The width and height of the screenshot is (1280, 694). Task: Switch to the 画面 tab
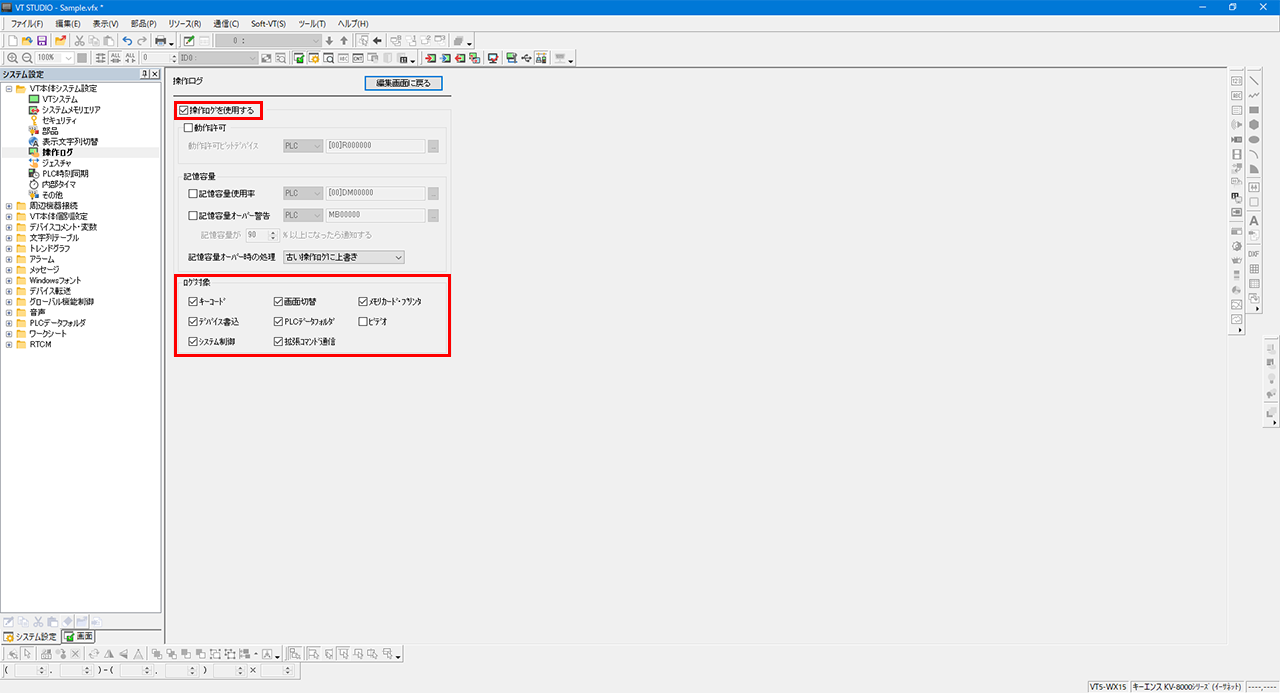click(x=79, y=636)
